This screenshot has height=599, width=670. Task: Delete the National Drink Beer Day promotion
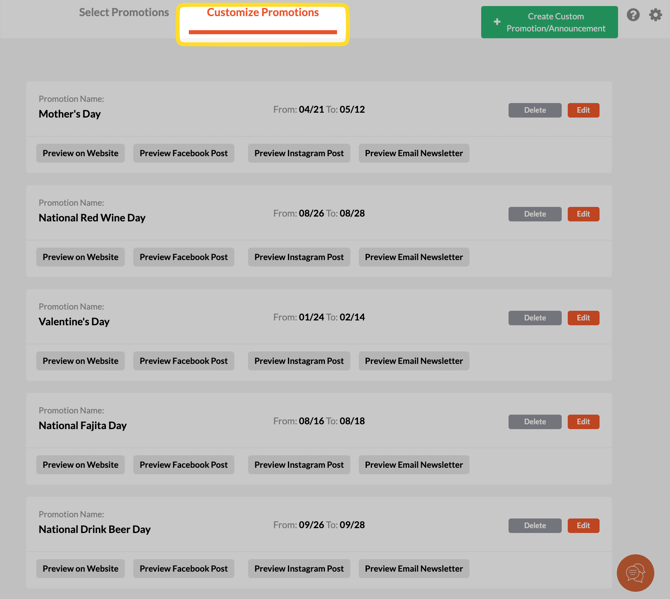click(x=535, y=525)
